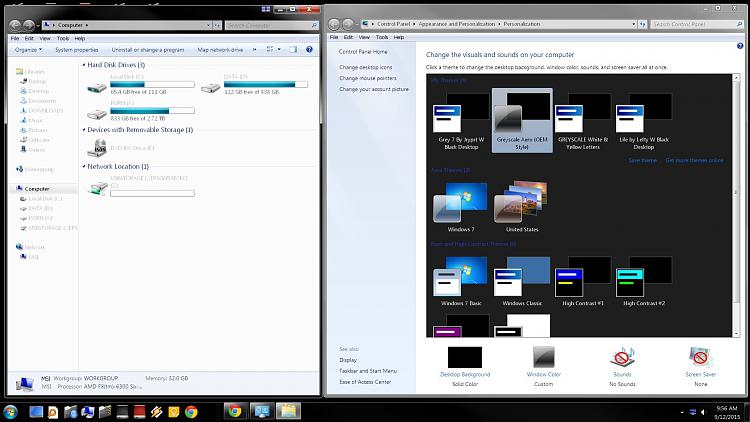Click Save theme link
This screenshot has height=422, width=750.
pyautogui.click(x=642, y=160)
